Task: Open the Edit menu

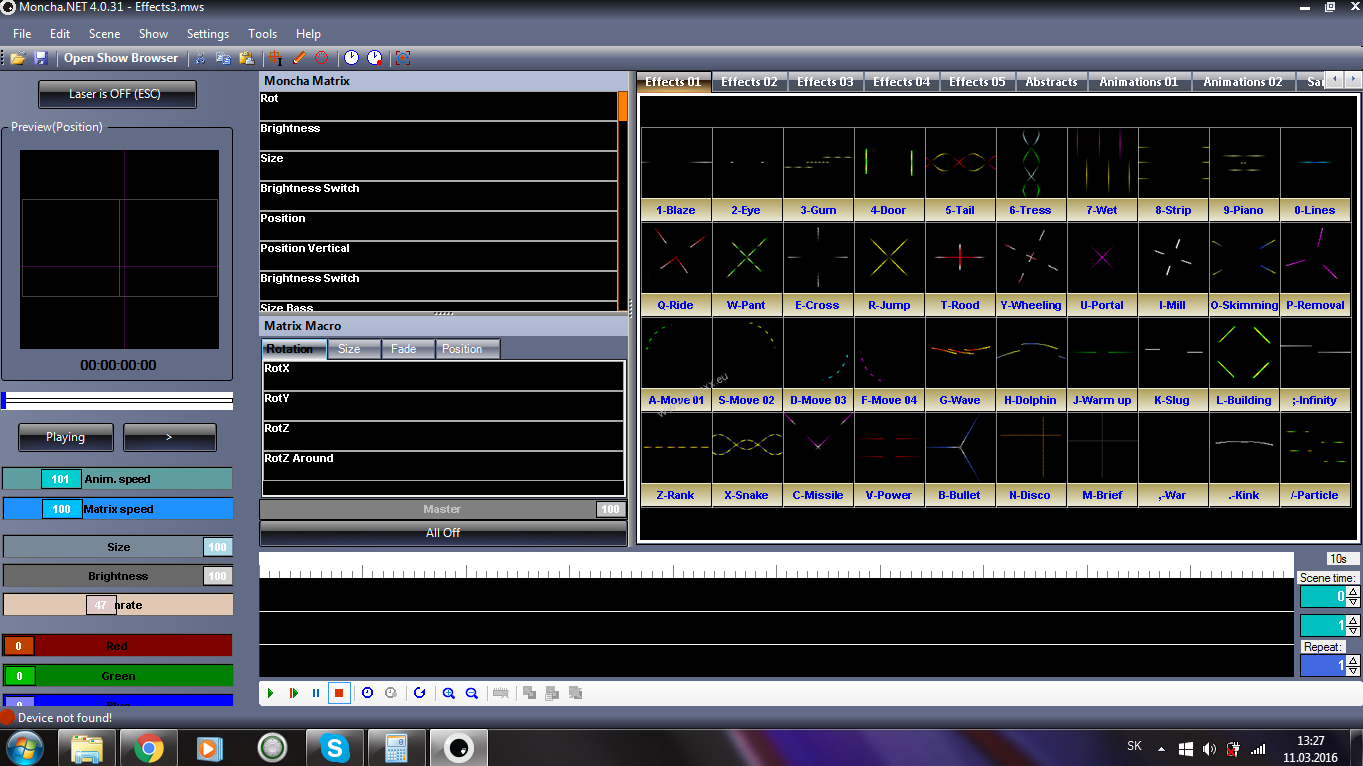Action: point(60,34)
